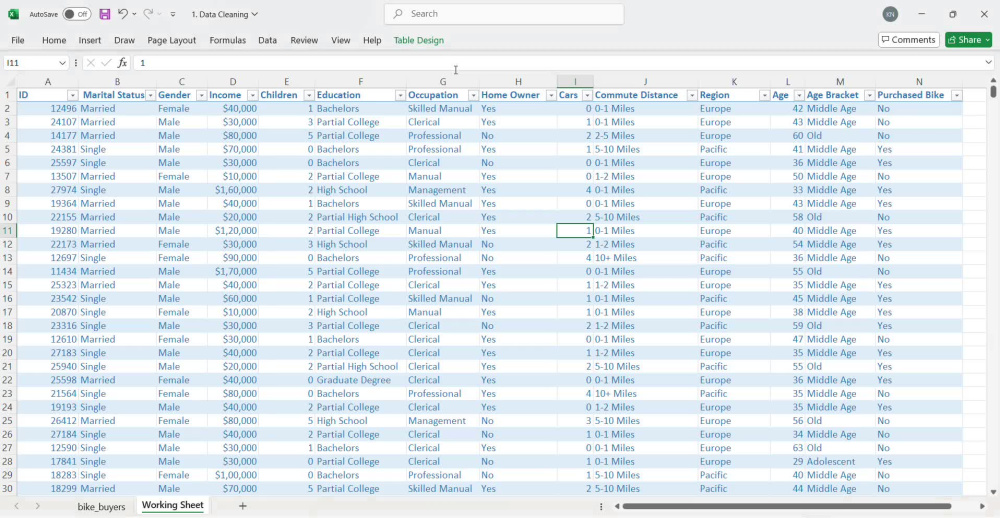Open the Cars column filter dropdown
Screen dimensions: 1000x518
[x=587, y=95]
